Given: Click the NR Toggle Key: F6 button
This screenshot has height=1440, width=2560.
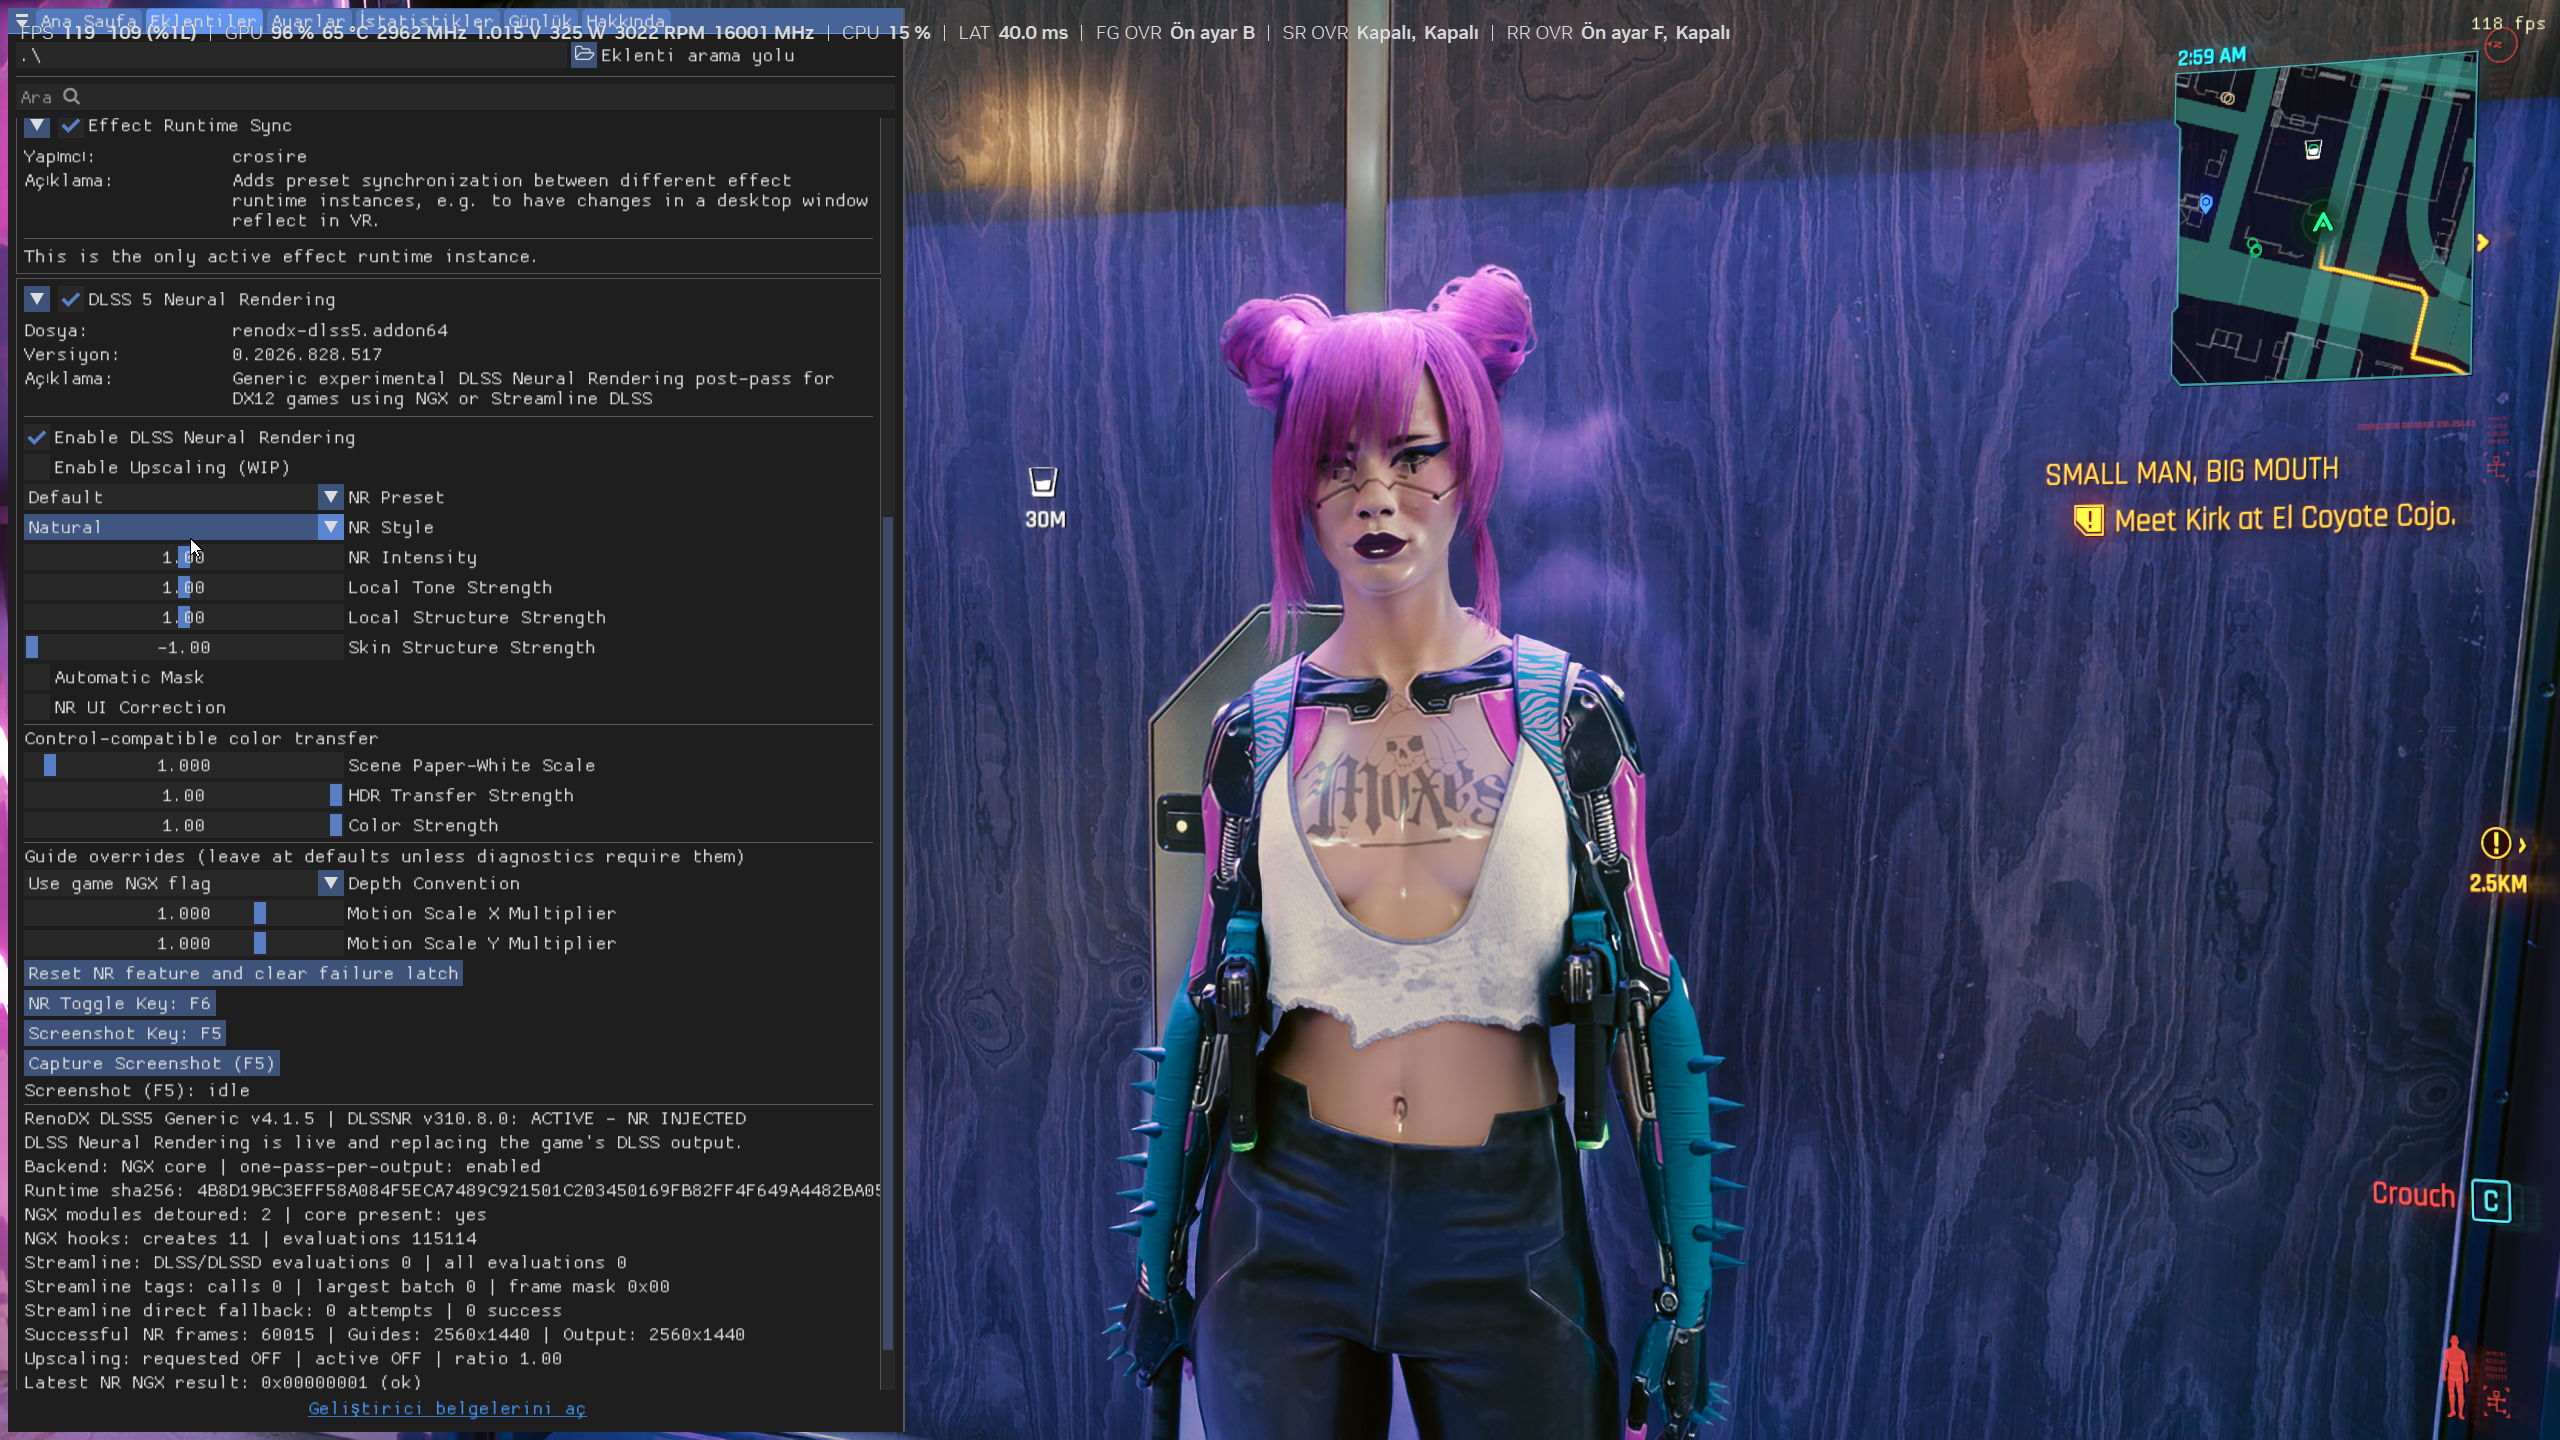Looking at the screenshot, I should coord(119,1004).
